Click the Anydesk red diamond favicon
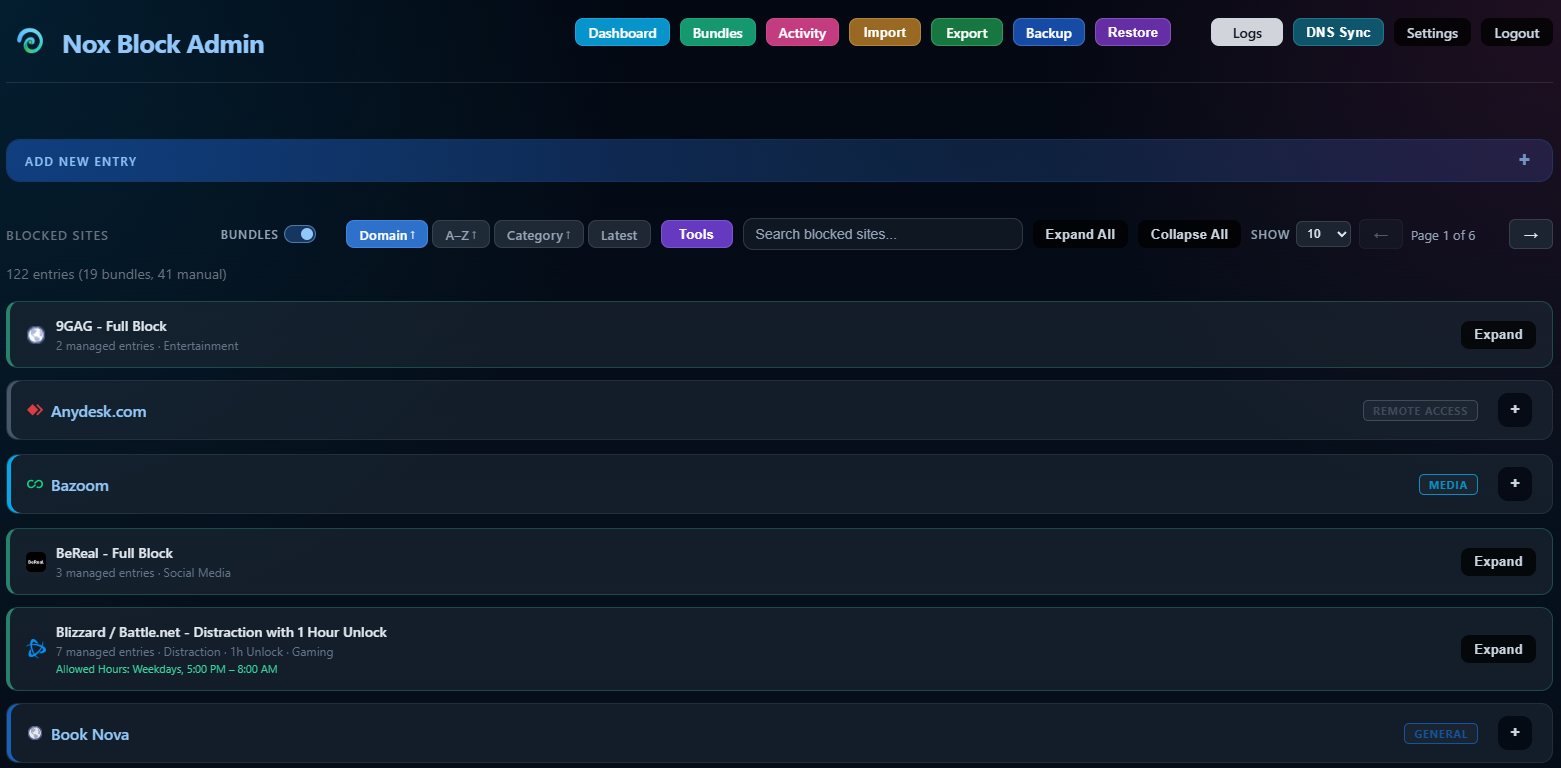The width and height of the screenshot is (1561, 768). click(35, 410)
